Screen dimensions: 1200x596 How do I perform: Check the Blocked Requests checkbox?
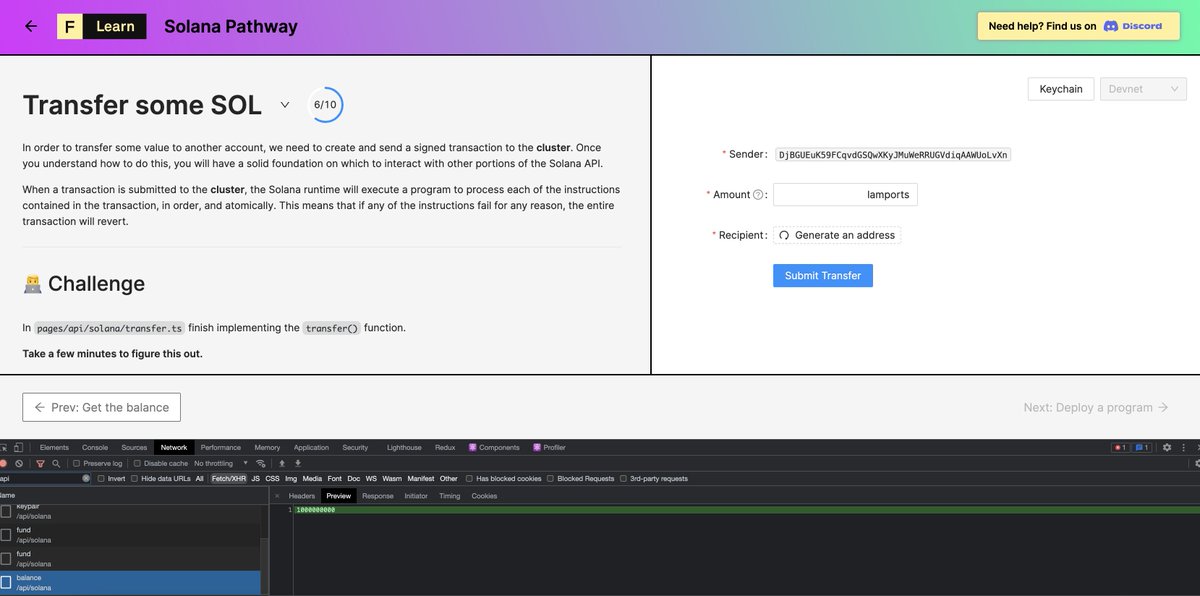[550, 479]
